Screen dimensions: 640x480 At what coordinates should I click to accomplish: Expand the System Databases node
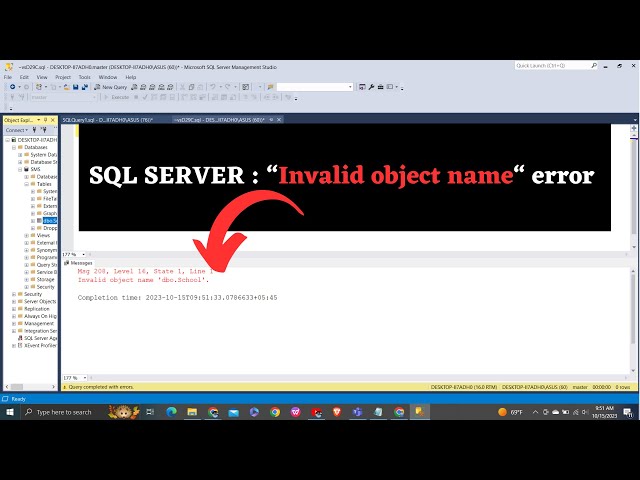point(20,155)
